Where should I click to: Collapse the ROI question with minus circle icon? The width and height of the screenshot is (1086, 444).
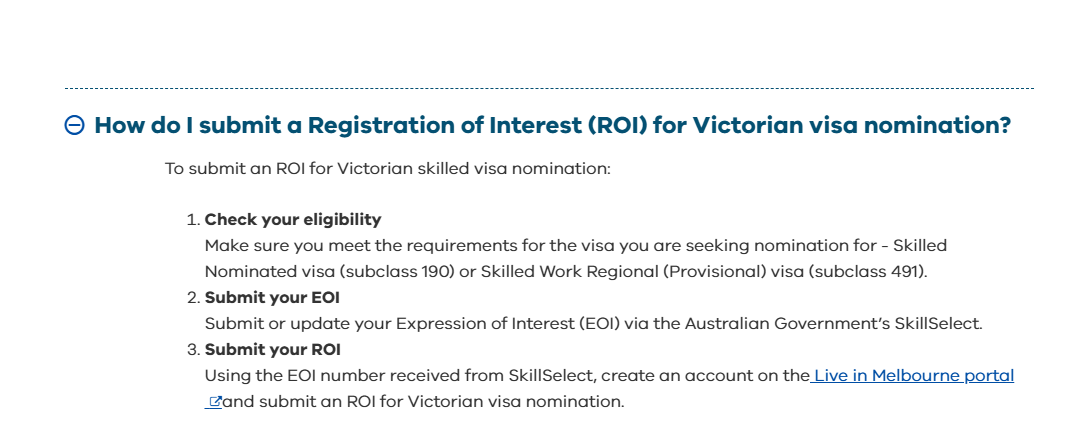tap(75, 125)
